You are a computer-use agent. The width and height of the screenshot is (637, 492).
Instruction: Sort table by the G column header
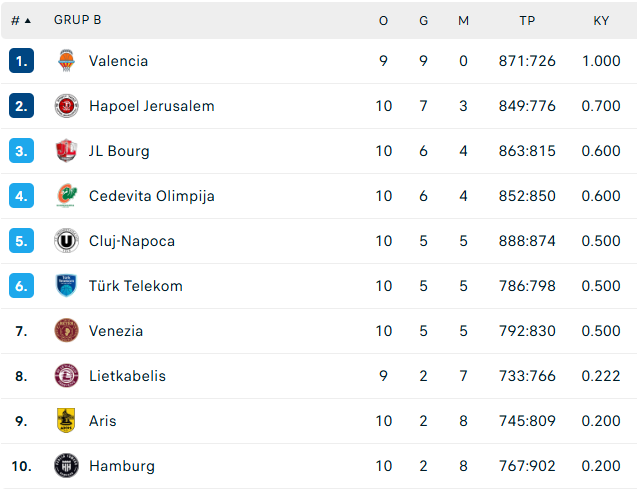click(x=423, y=21)
